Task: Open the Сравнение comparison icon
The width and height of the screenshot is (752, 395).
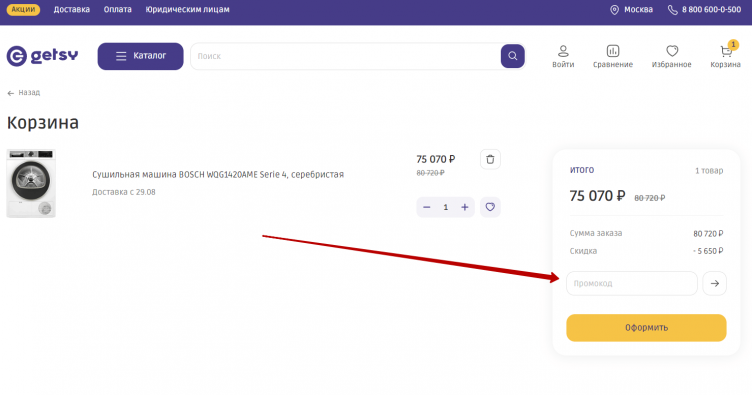Action: 613,56
